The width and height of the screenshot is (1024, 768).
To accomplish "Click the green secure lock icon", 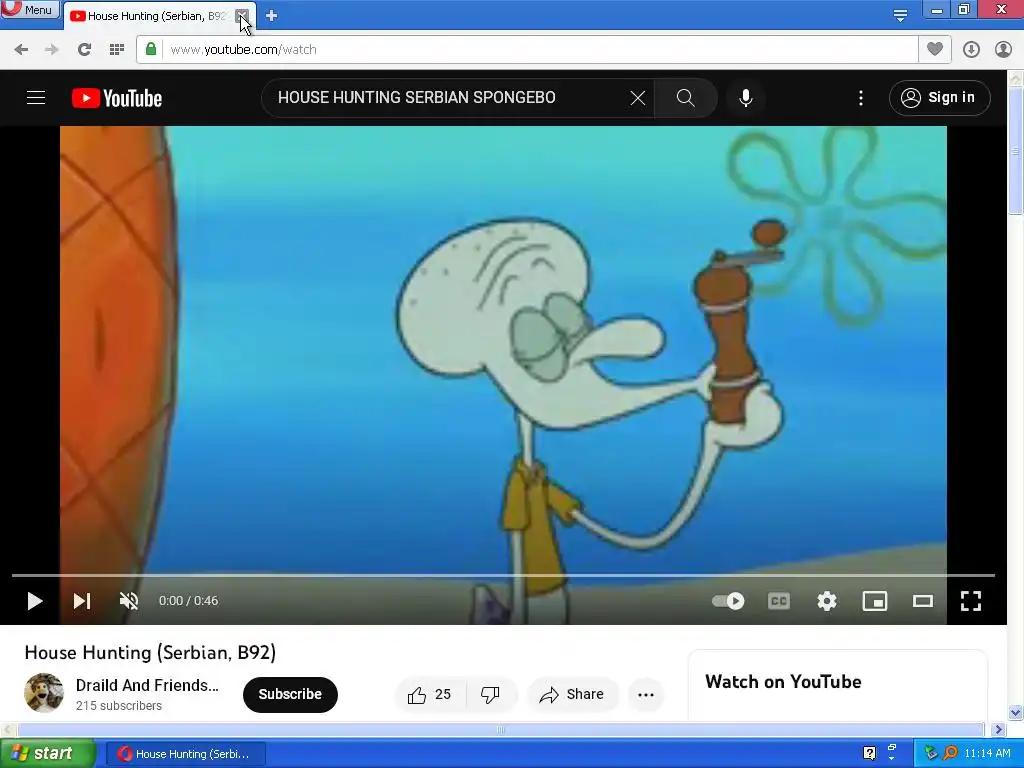I will point(151,49).
